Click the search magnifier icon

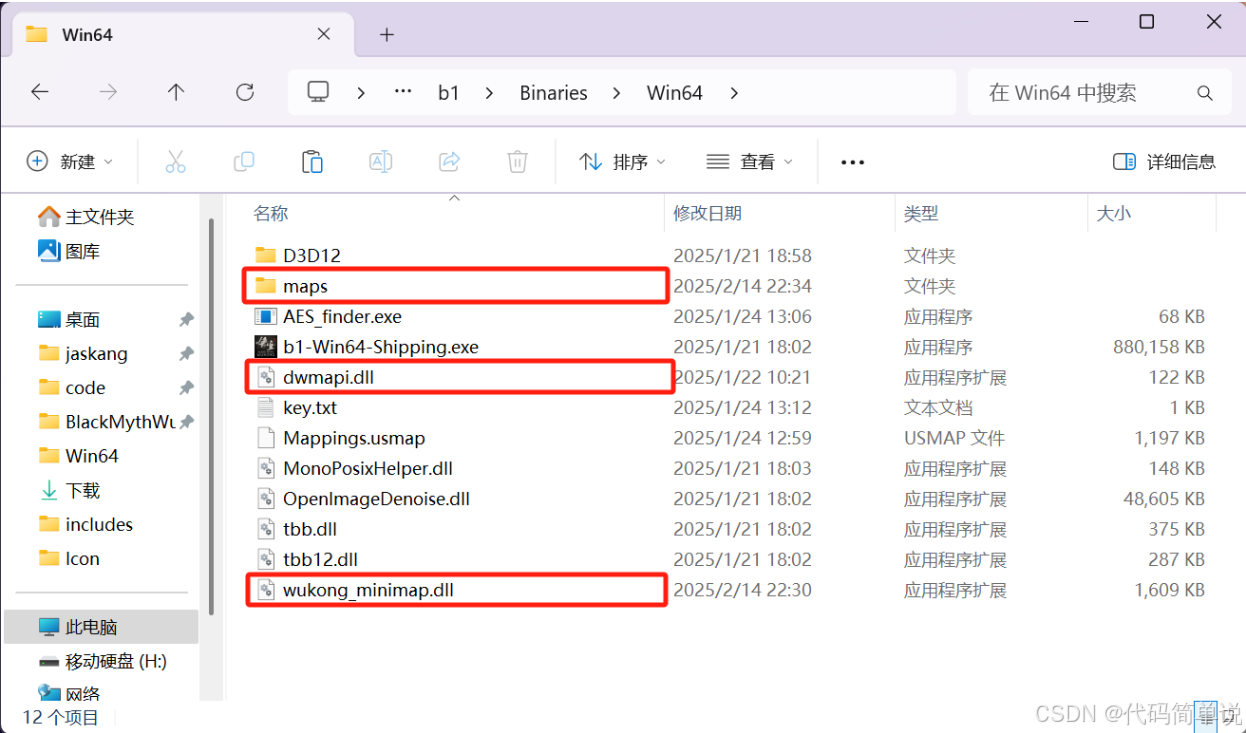tap(1205, 93)
